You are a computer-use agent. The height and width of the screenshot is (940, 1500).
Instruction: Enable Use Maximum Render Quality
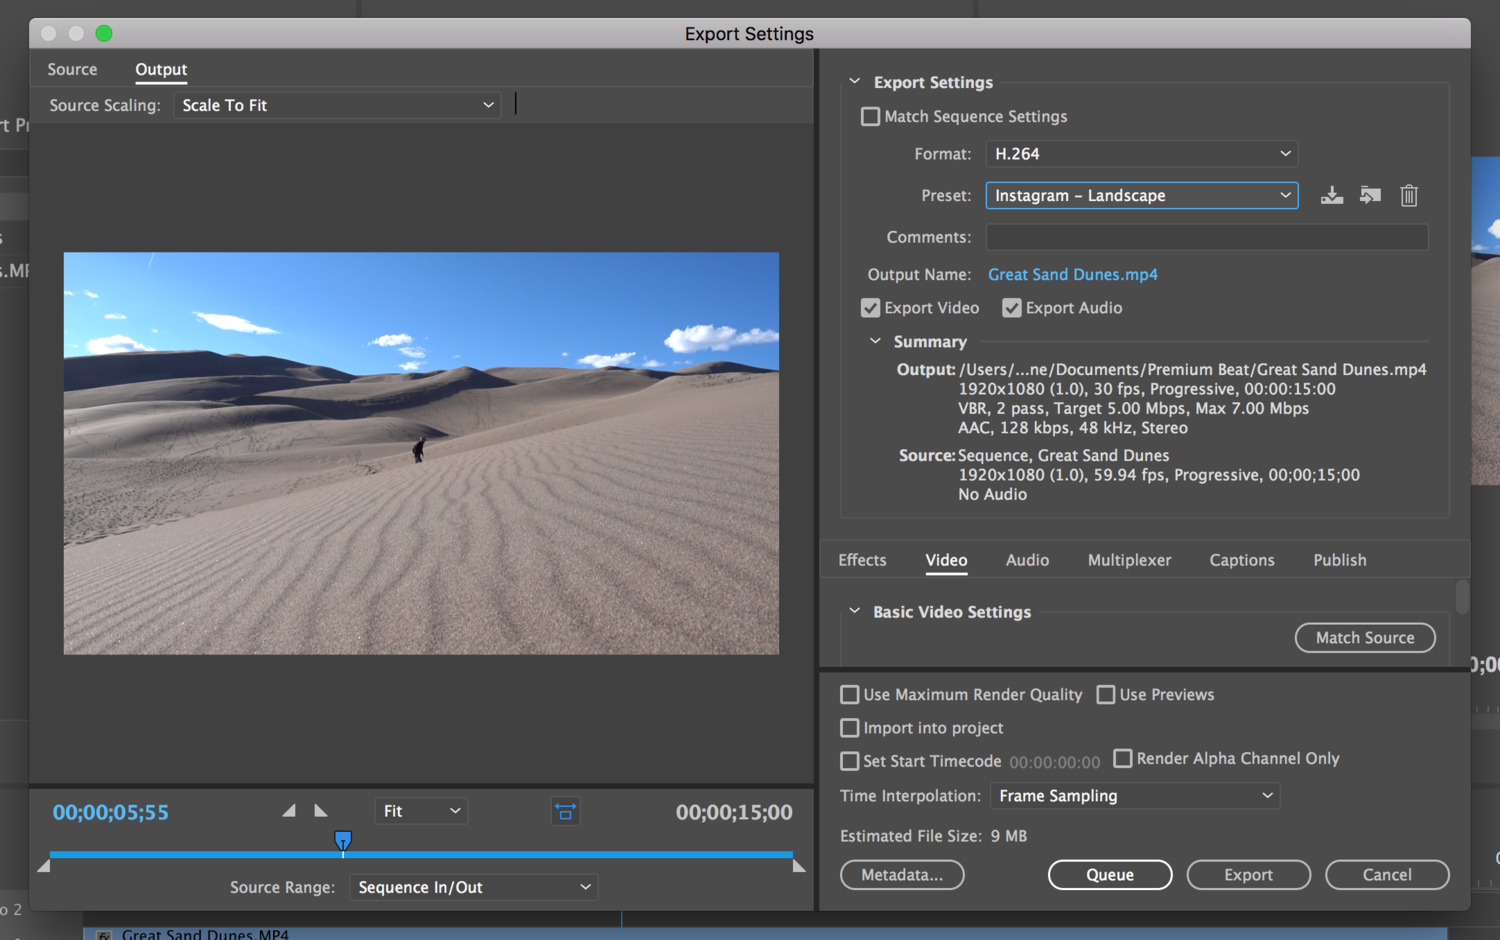(850, 695)
